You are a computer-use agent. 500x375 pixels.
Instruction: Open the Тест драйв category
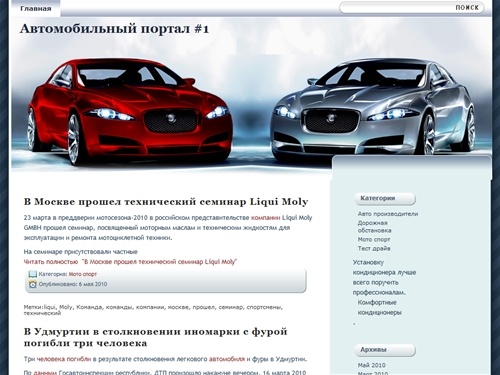[x=374, y=248]
